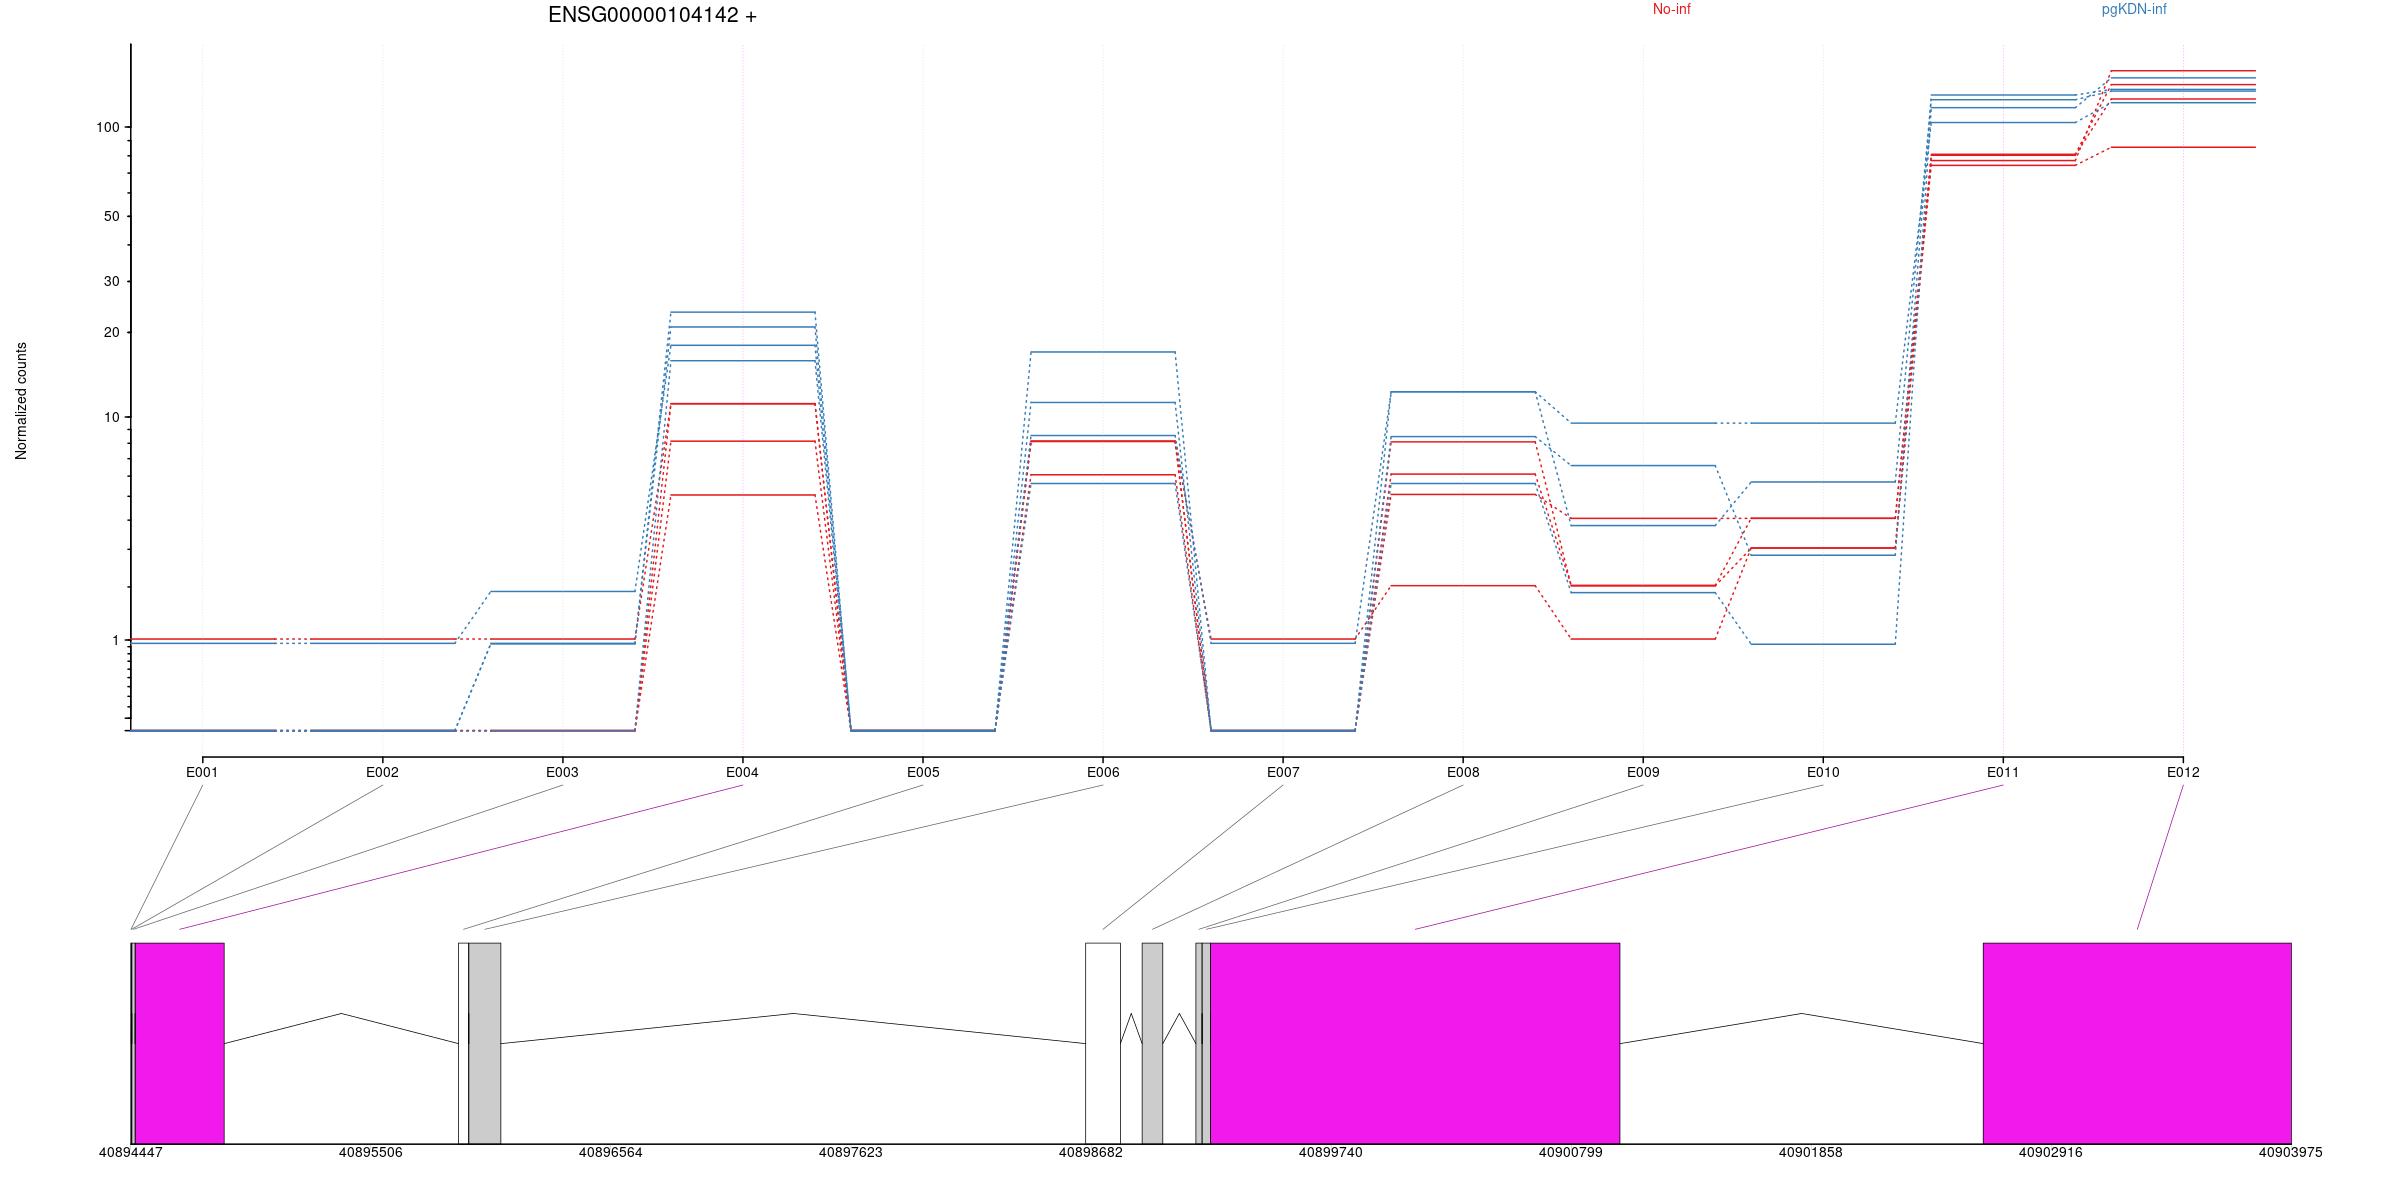Screen dimensions: 2400x1200
Task: Click the y-axis tick value 100
Action: click(x=108, y=127)
